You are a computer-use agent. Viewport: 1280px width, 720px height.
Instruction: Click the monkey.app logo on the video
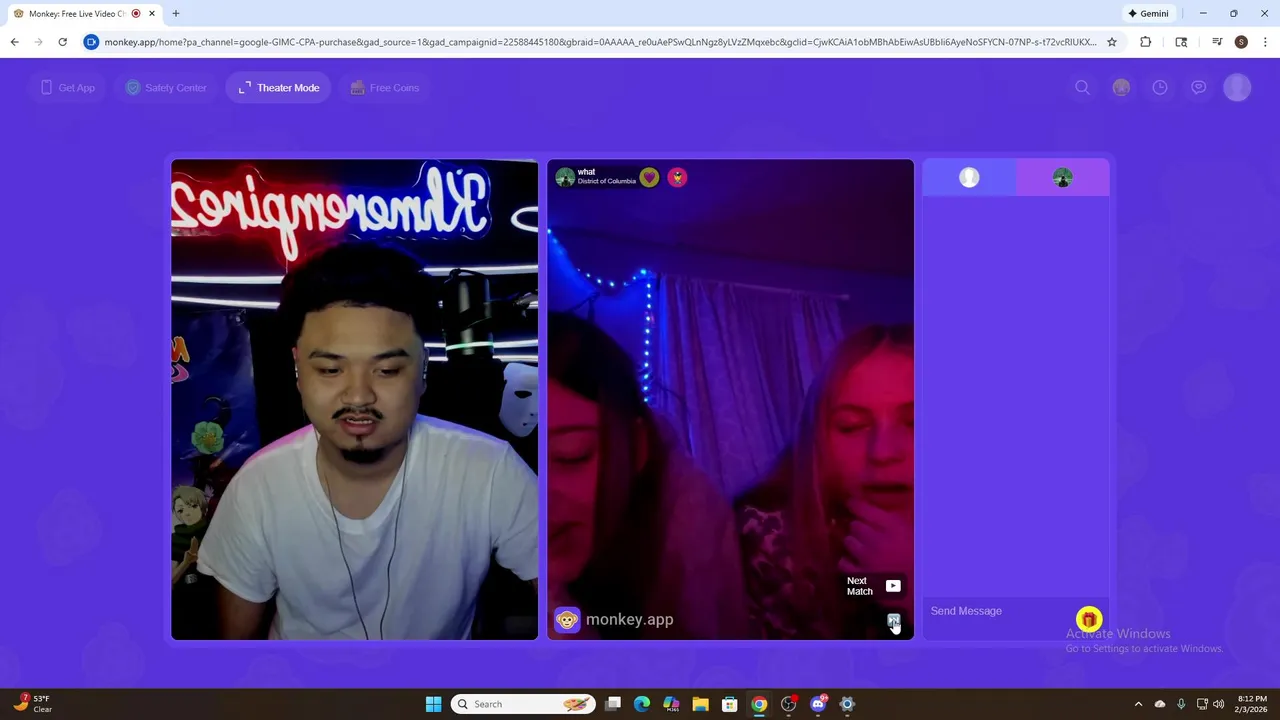(x=614, y=620)
